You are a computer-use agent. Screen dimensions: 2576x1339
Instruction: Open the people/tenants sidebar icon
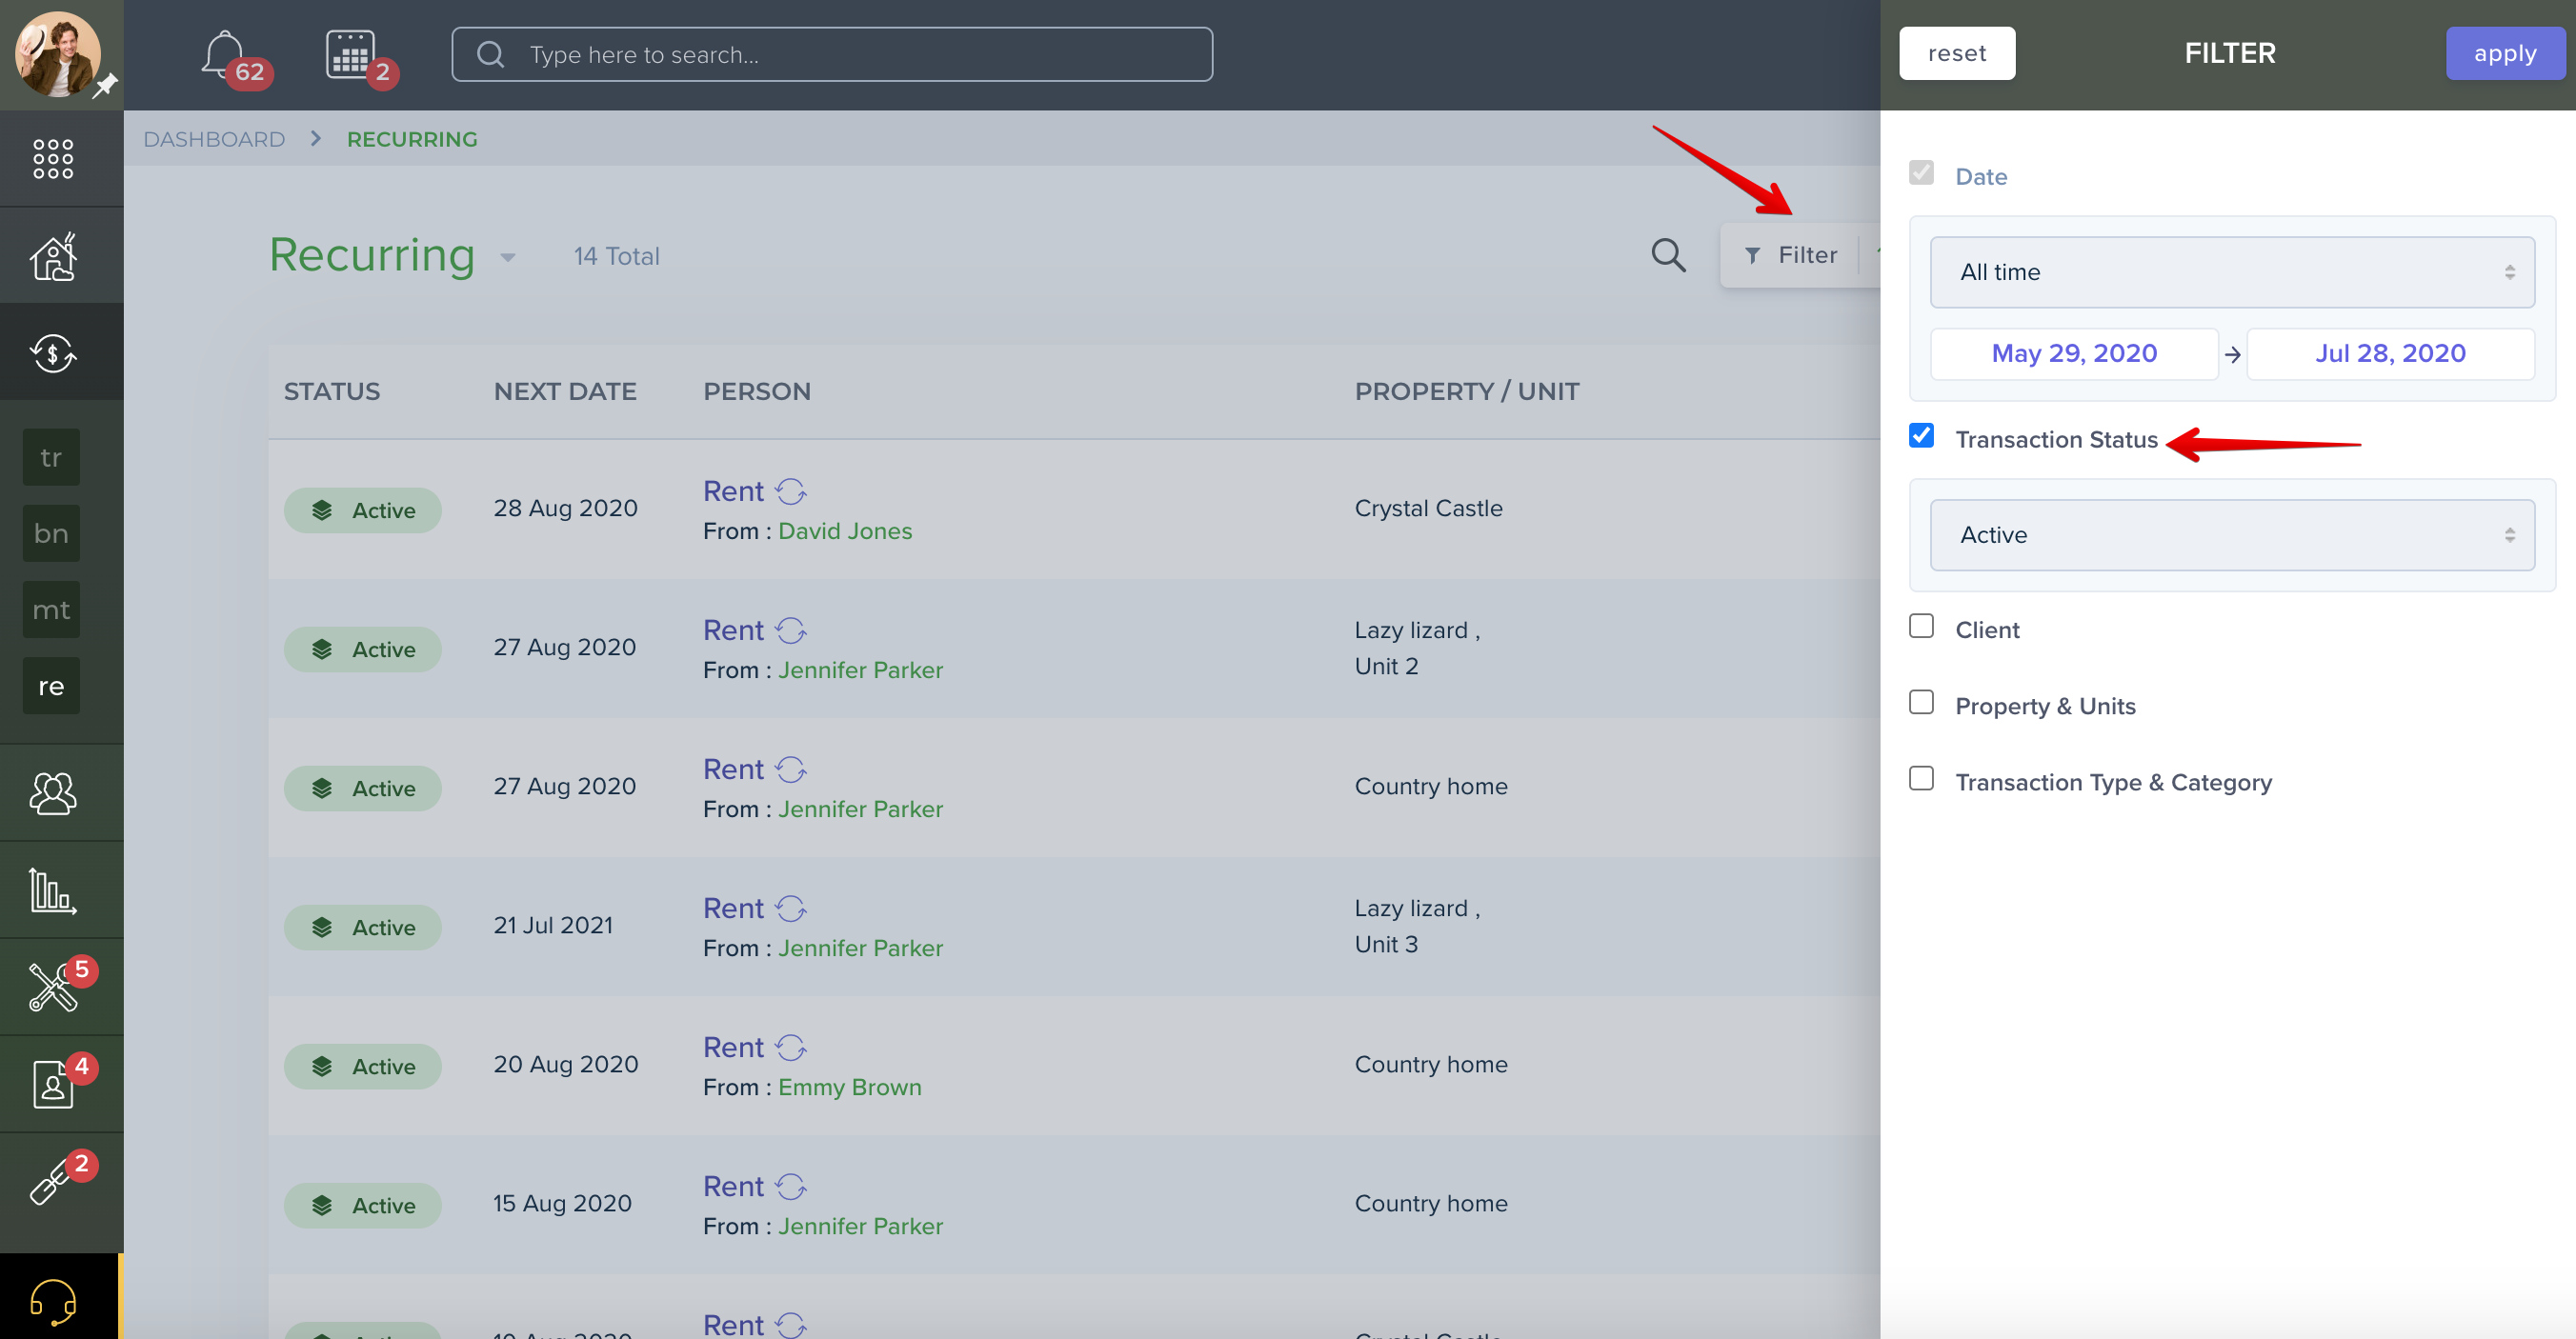click(x=53, y=793)
